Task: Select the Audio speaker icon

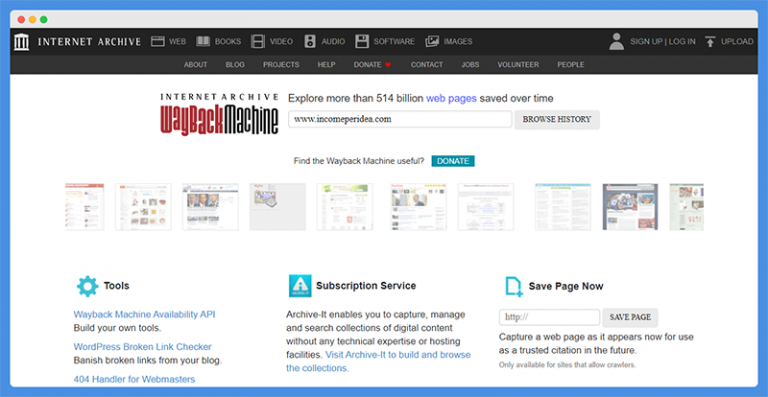Action: (x=310, y=42)
